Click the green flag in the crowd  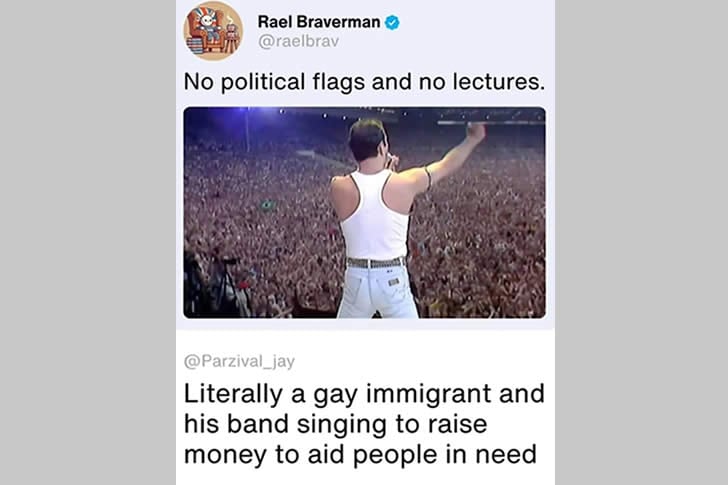(266, 205)
